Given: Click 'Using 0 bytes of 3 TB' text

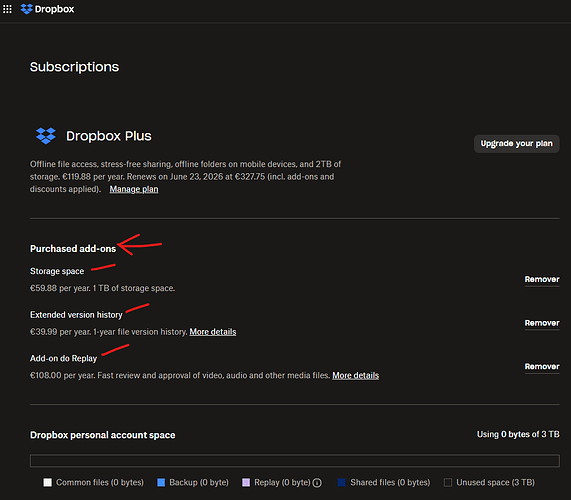Looking at the screenshot, I should [518, 434].
